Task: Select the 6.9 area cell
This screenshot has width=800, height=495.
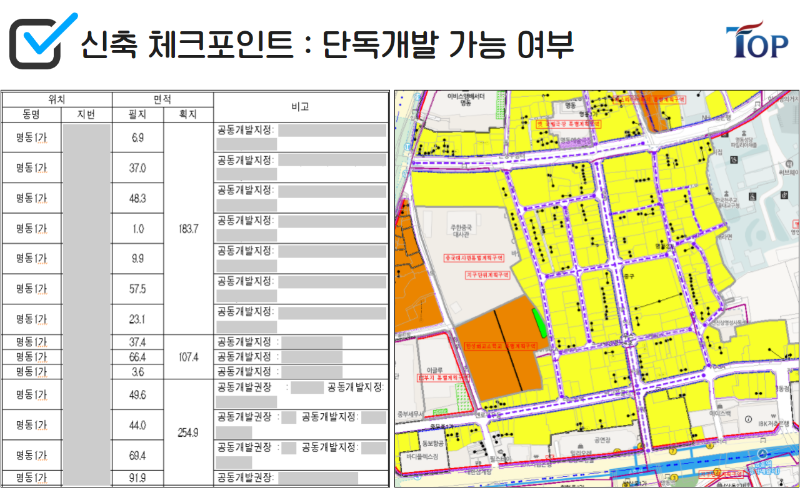Action: (137, 138)
